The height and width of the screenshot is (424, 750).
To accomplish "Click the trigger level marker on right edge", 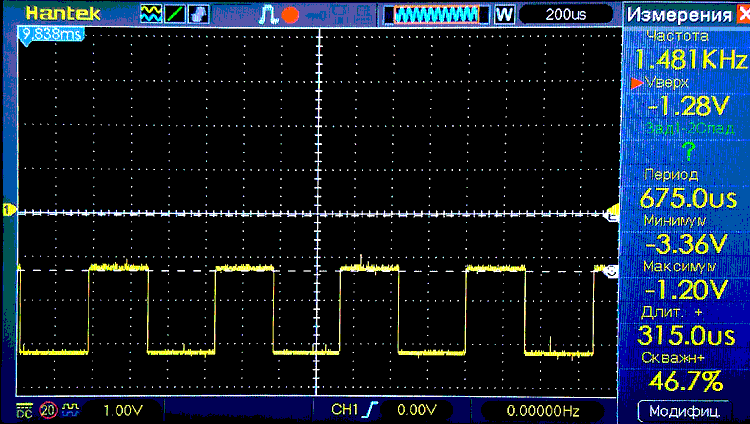I will pyautogui.click(x=613, y=211).
